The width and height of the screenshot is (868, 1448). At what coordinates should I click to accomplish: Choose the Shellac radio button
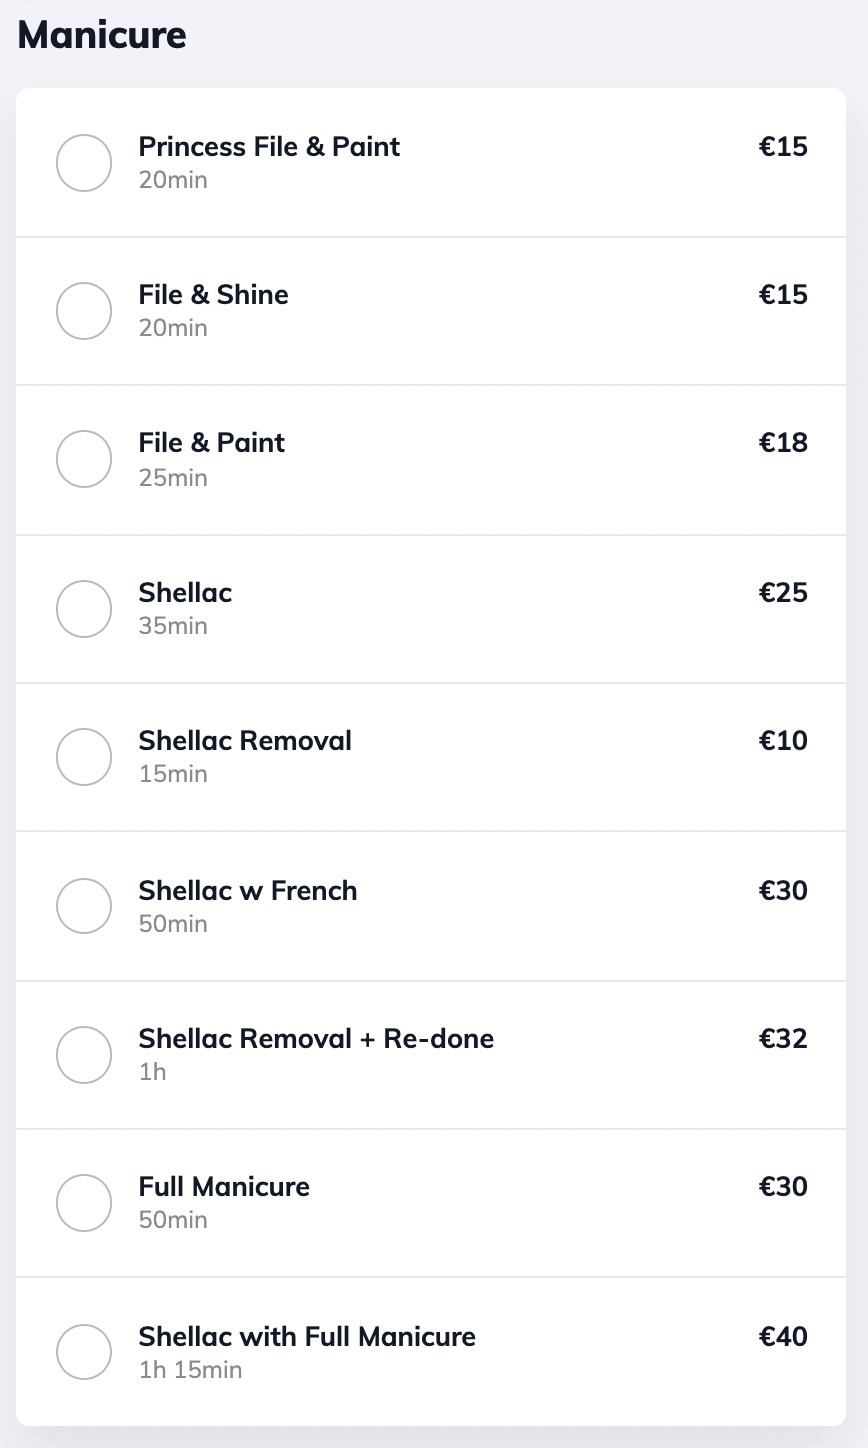coord(84,609)
